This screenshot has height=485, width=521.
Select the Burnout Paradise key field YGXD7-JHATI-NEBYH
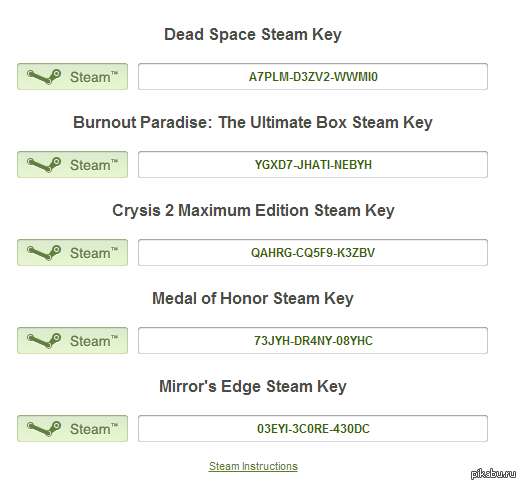(x=313, y=165)
